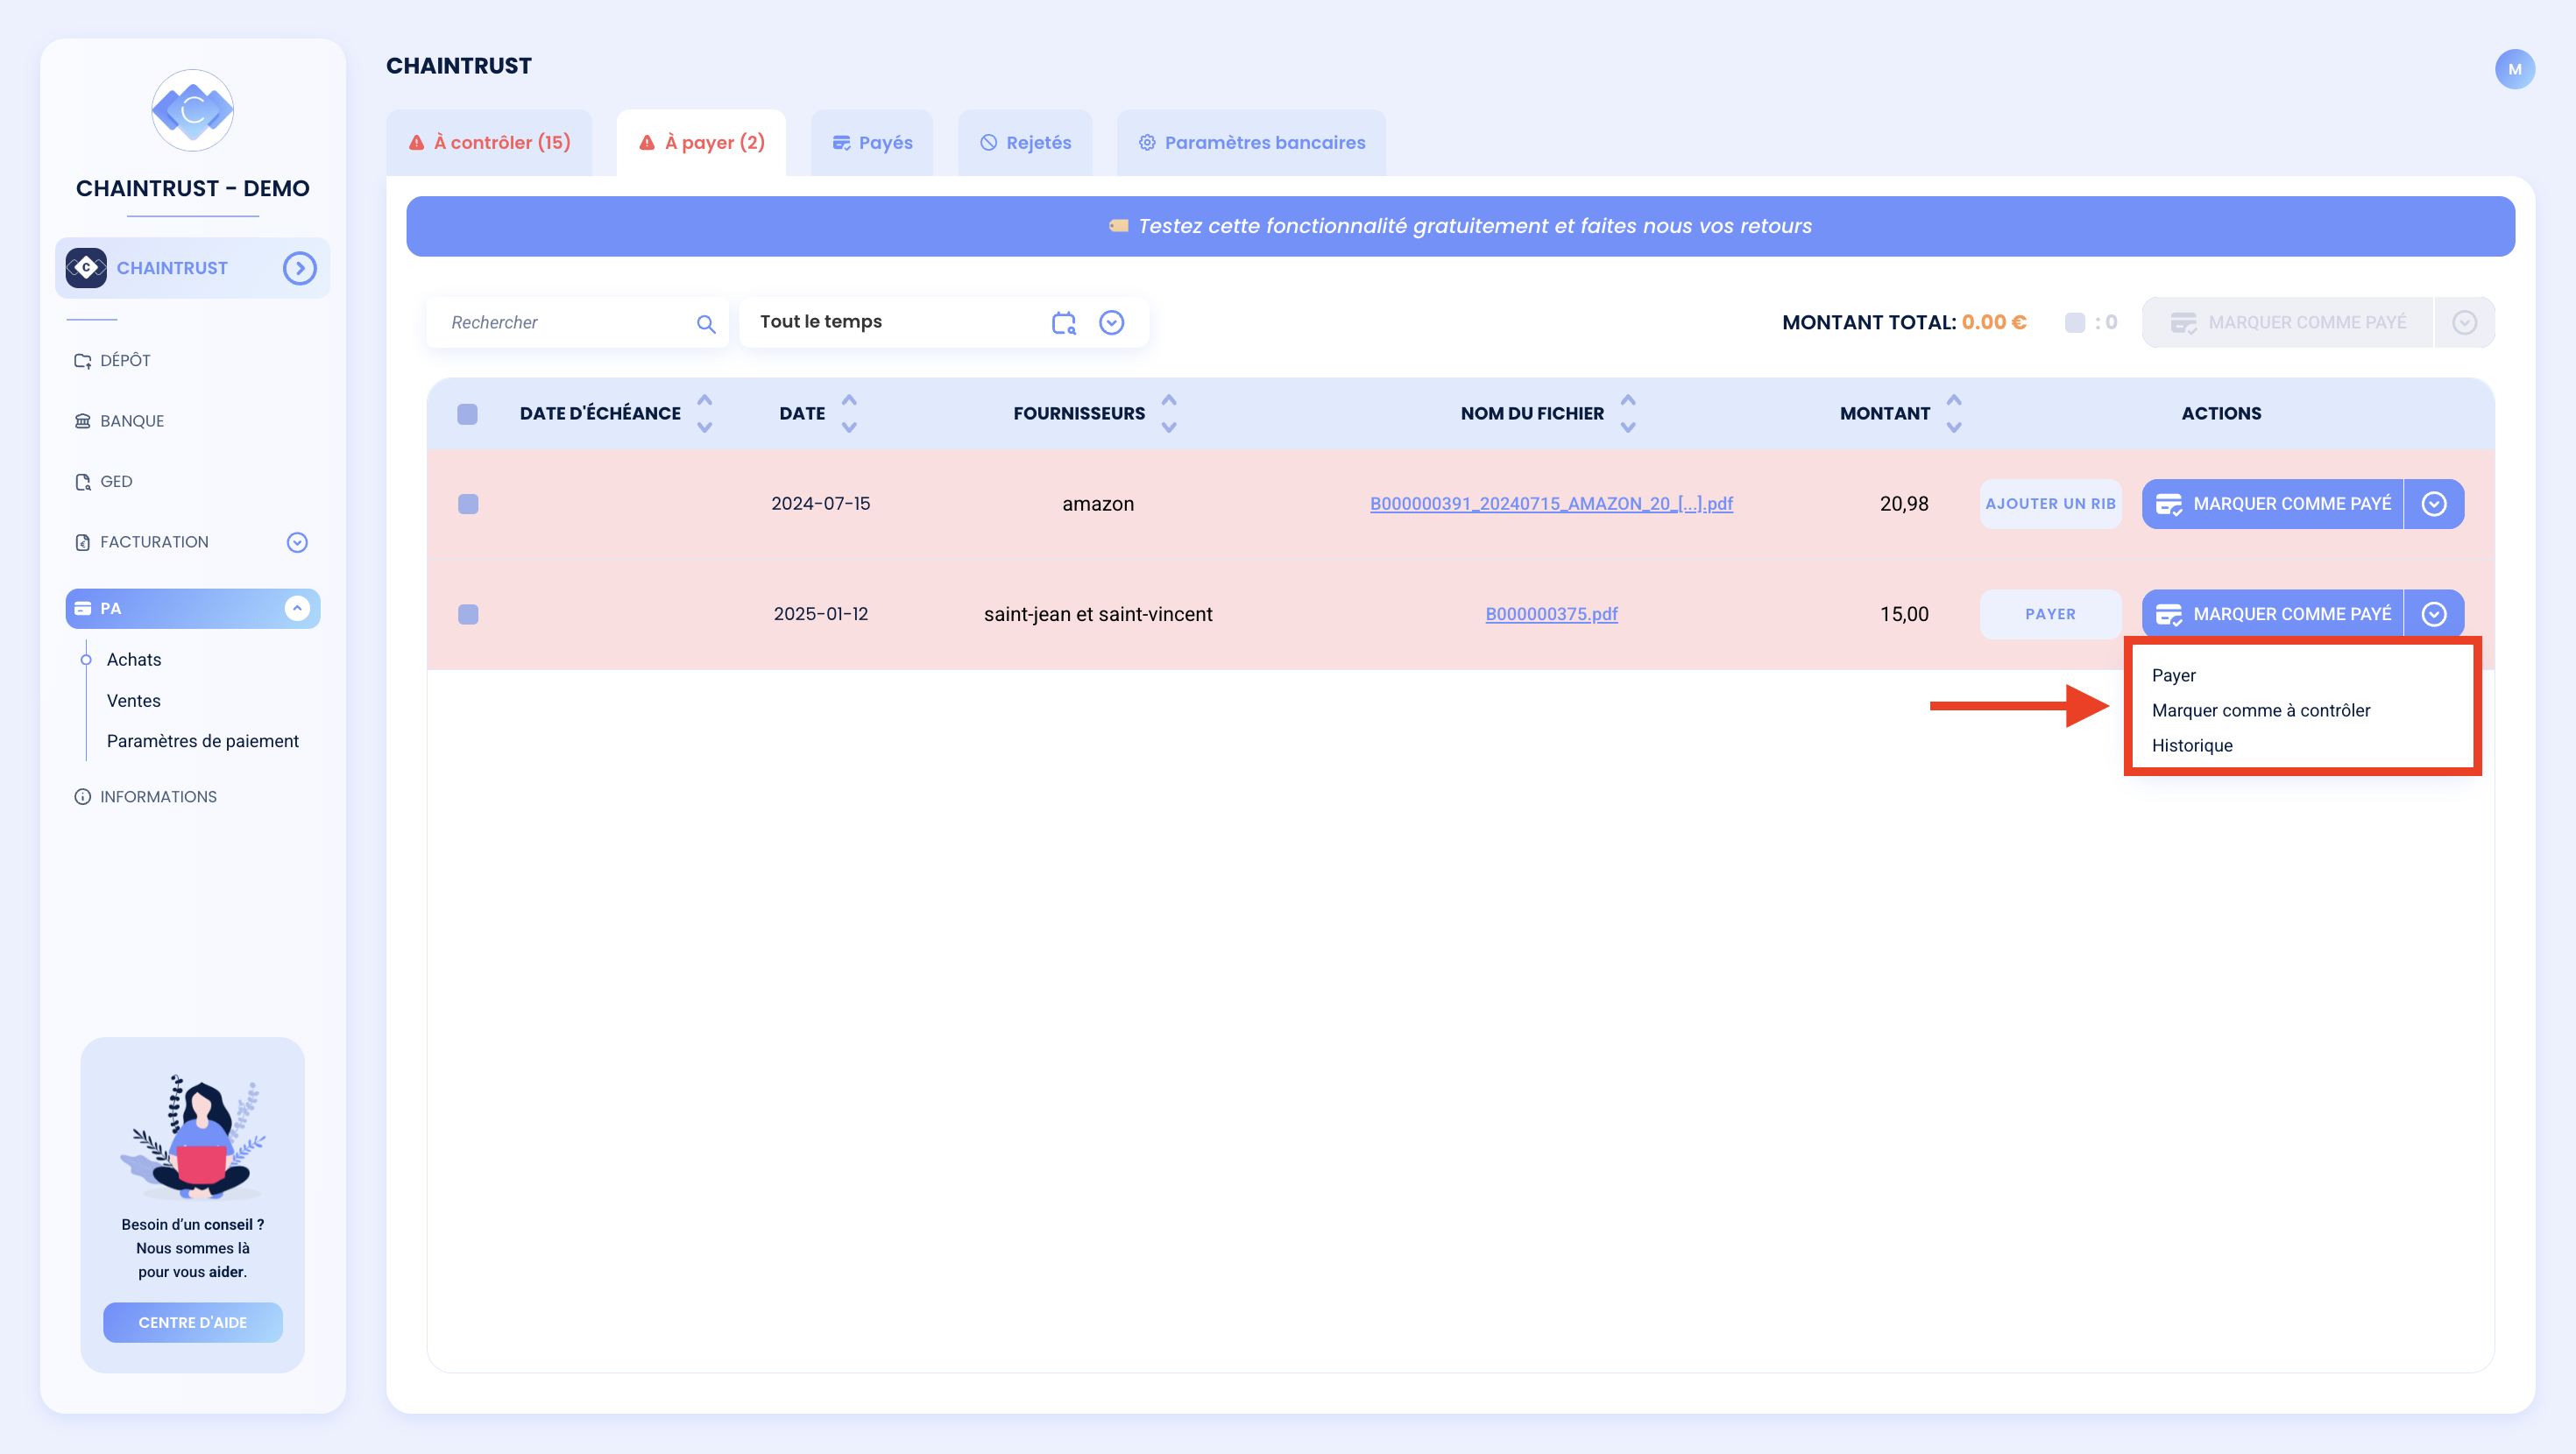Open the Paramètres bancaires tab
This screenshot has width=2576, height=1454.
click(1251, 143)
